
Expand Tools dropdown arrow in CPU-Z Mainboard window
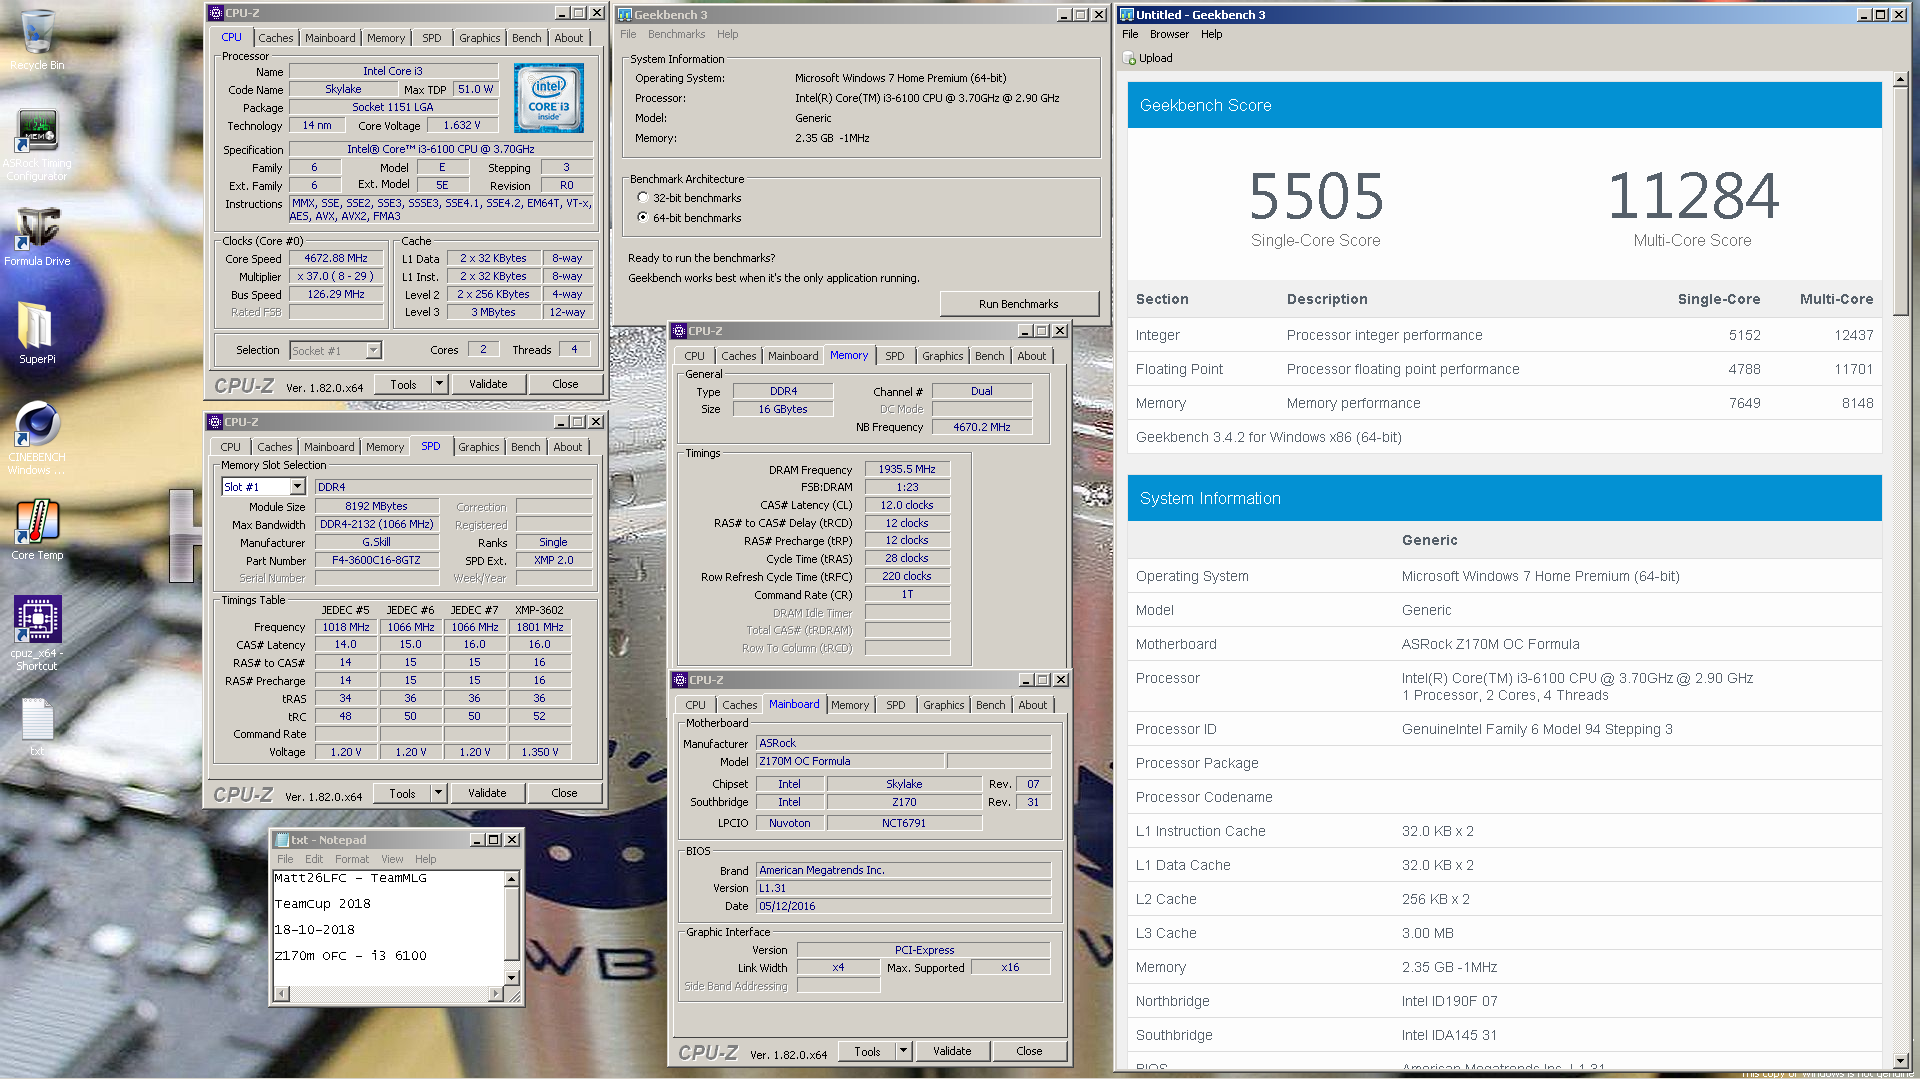pyautogui.click(x=903, y=1051)
